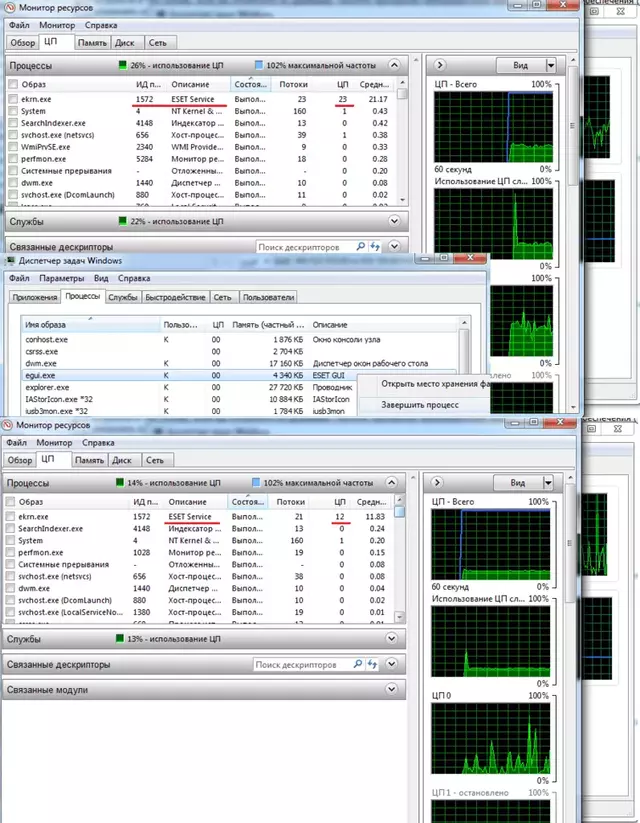Expand Связанные дескрипторы in 14% CPU monitor
Image resolution: width=640 pixels, height=823 pixels.
(392, 664)
